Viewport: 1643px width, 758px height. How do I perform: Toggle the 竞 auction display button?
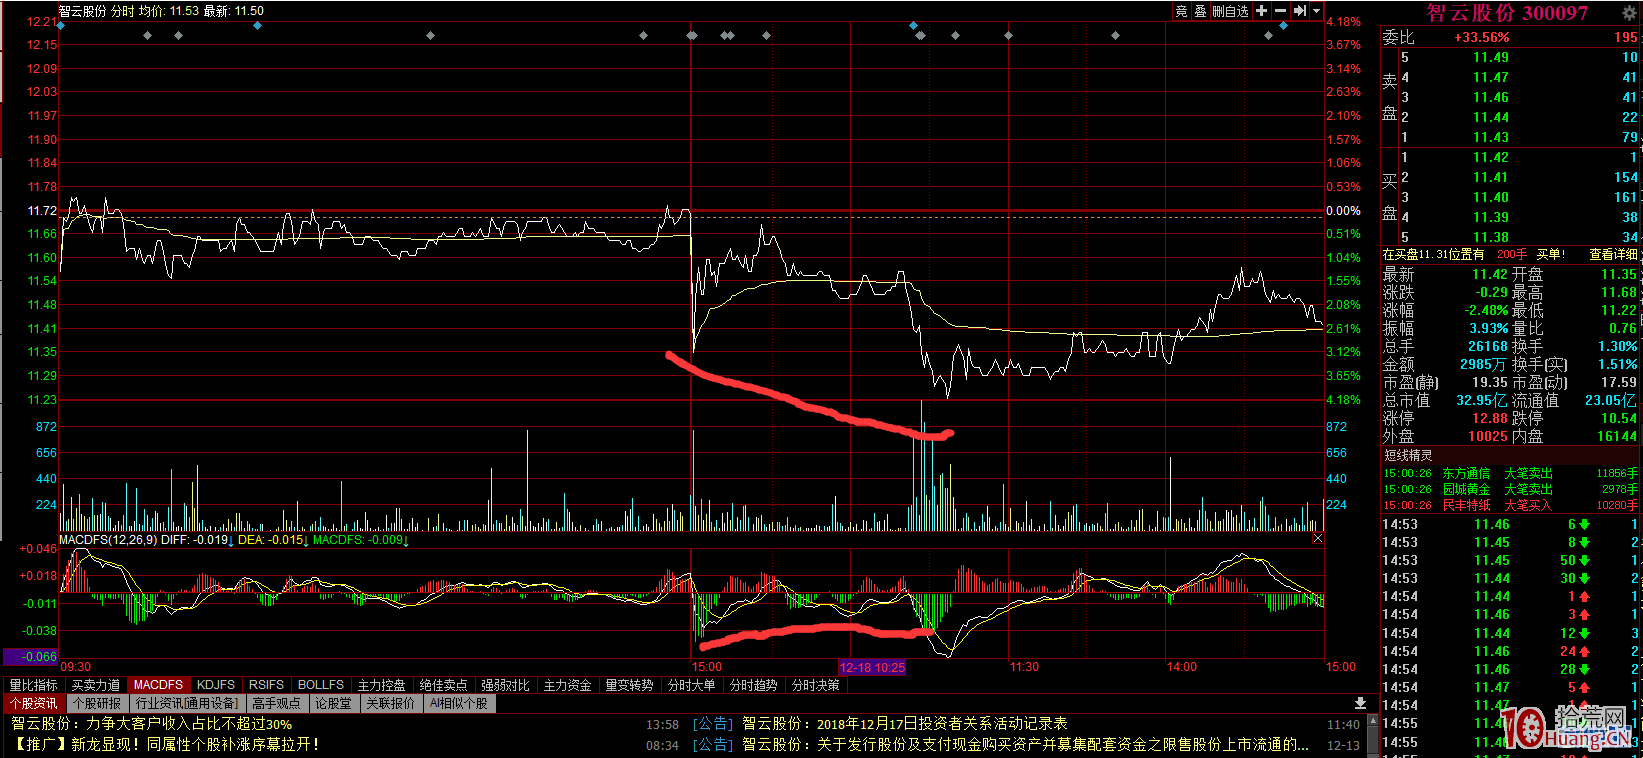coord(1181,11)
